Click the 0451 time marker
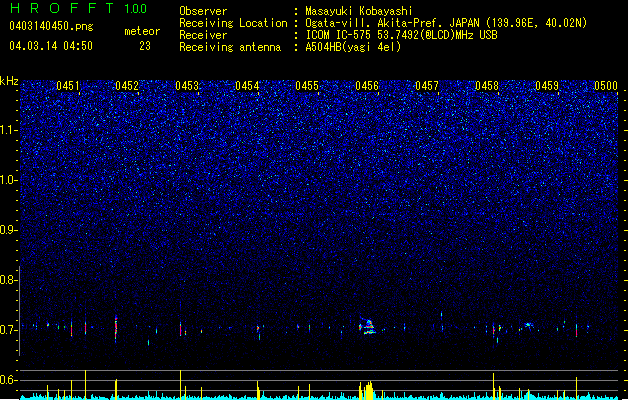 coord(68,86)
